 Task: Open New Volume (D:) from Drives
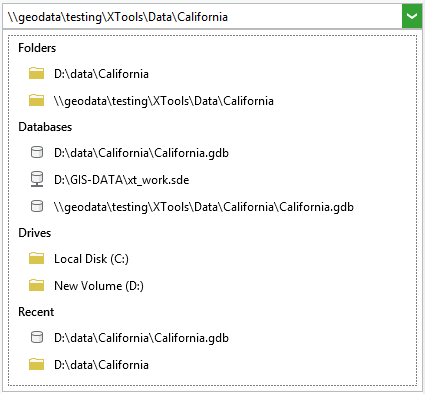coord(99,286)
